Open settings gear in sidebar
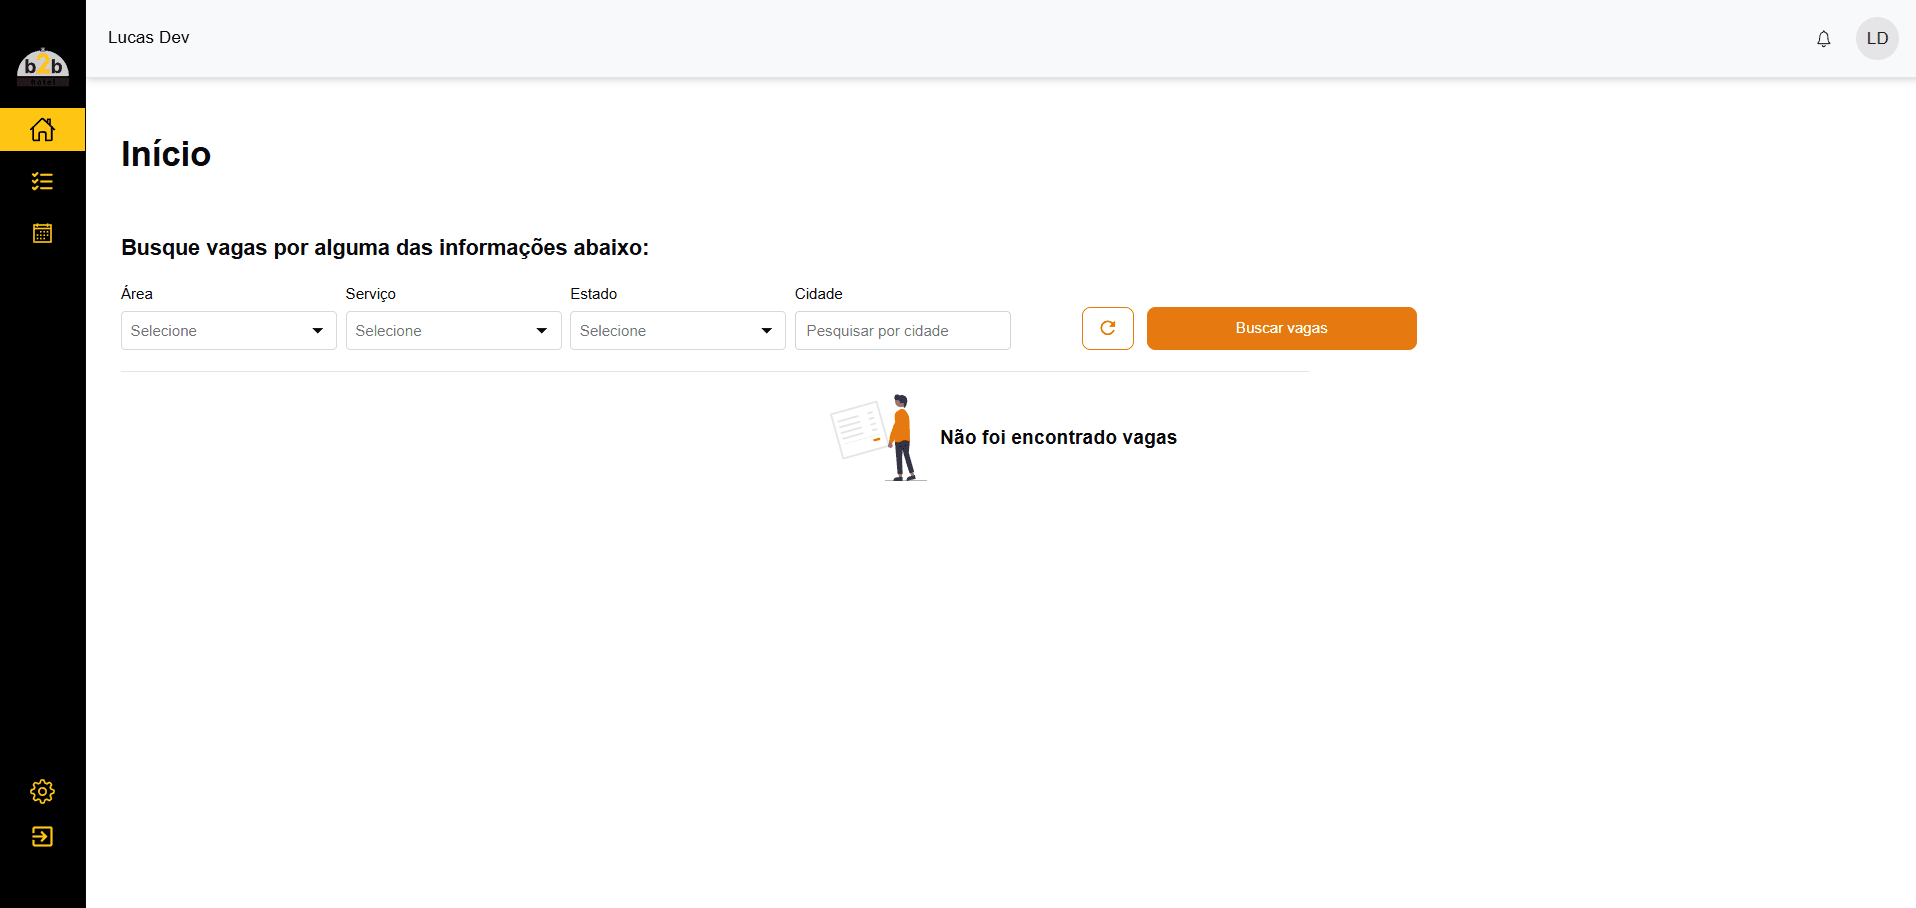Screen dimensions: 1916x908 pyautogui.click(x=42, y=791)
